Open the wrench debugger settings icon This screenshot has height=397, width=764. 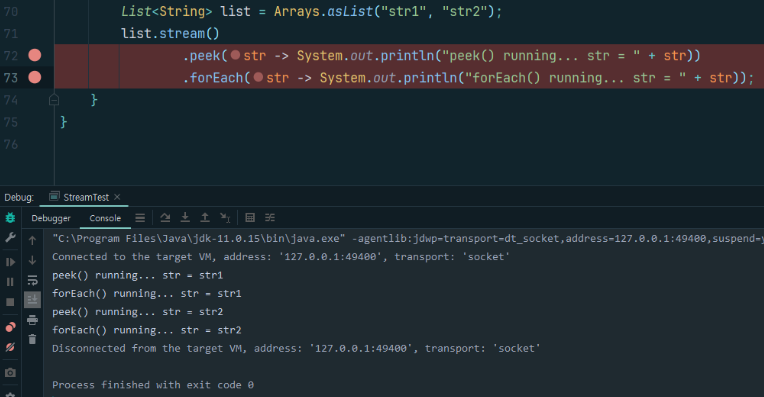pos(10,238)
